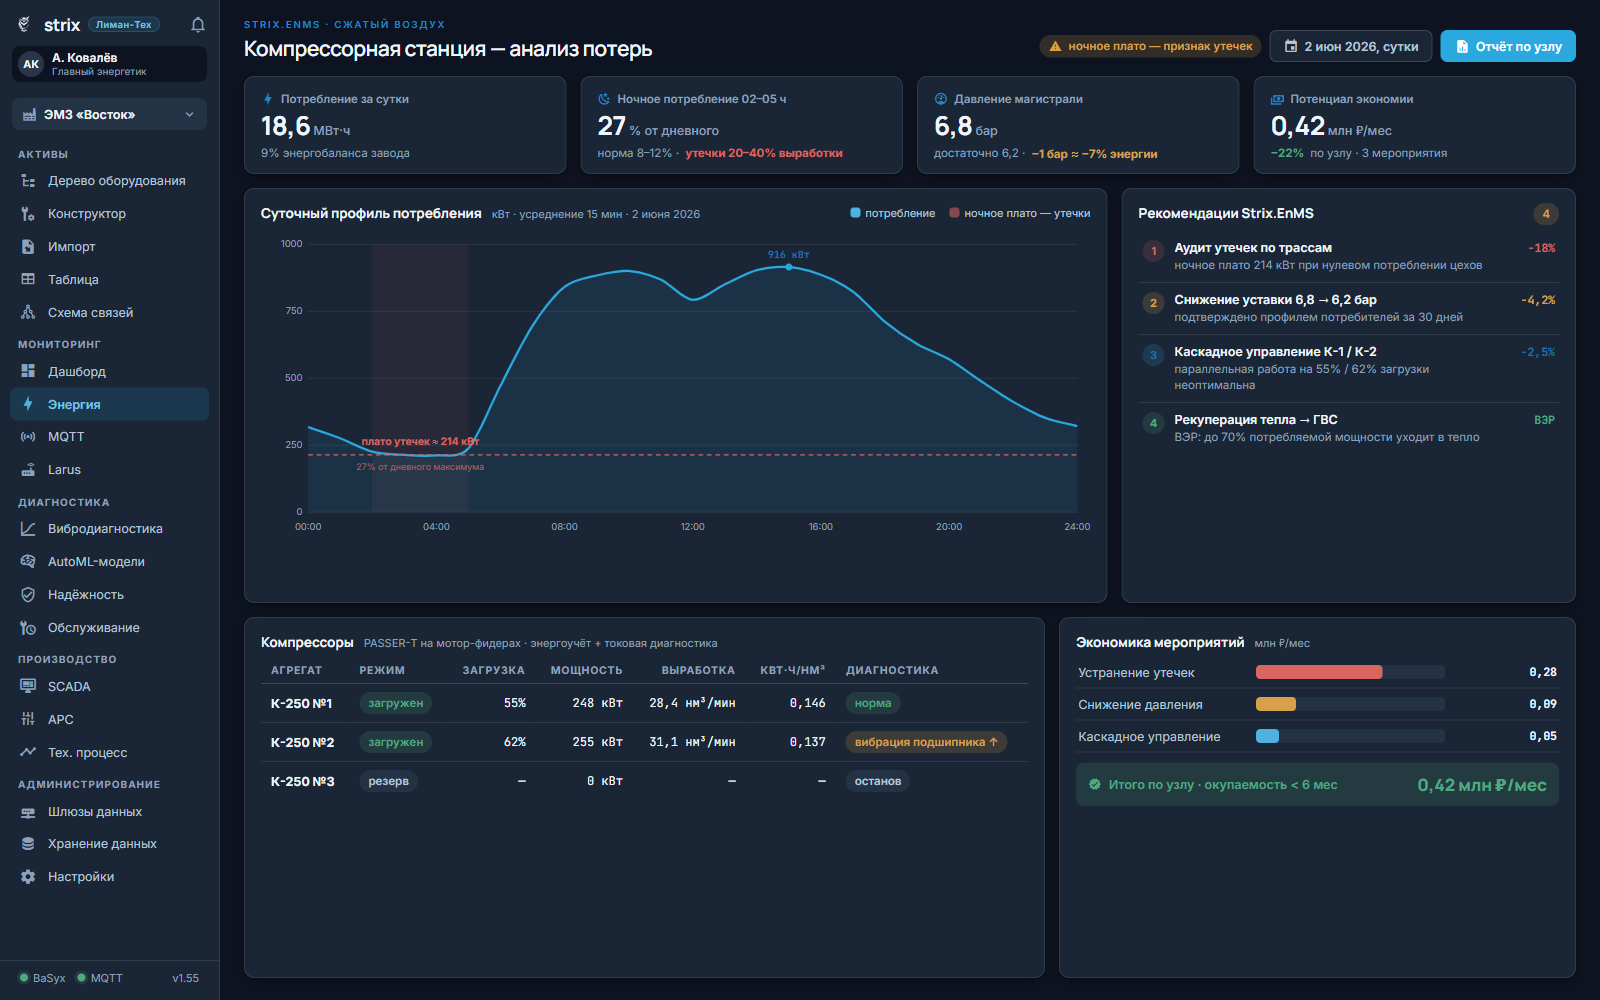Click K-250 №1 compressor row name

tap(302, 703)
